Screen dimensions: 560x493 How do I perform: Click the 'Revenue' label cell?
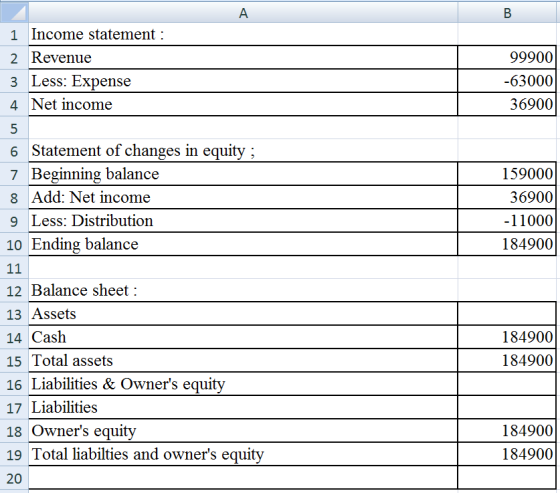243,58
